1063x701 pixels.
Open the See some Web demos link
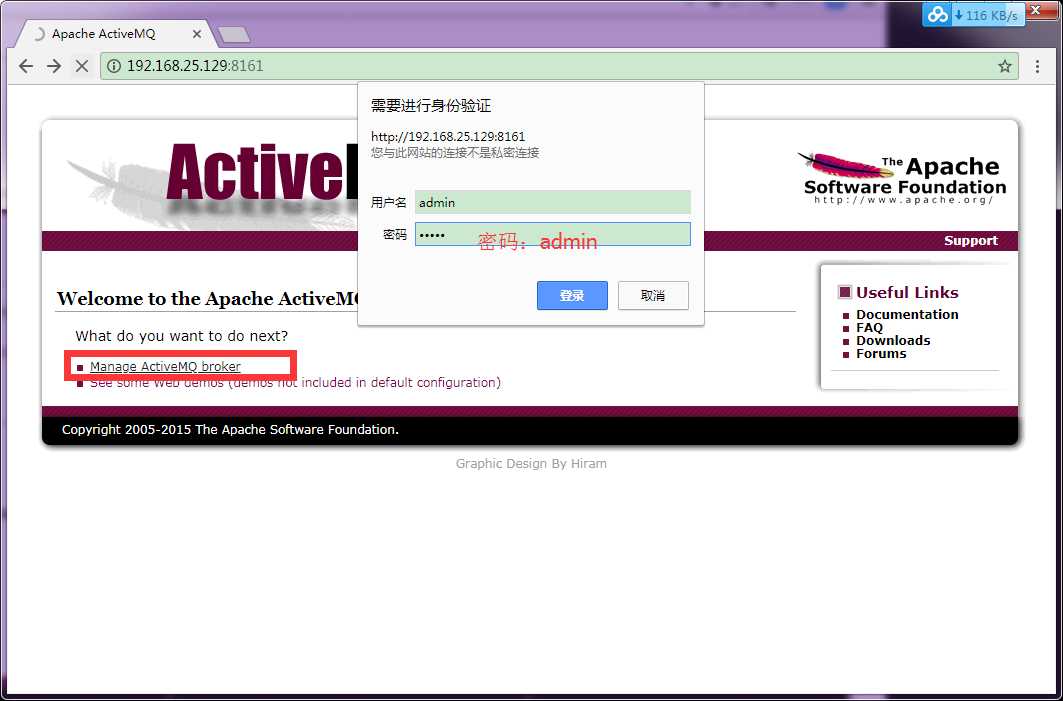[x=295, y=382]
